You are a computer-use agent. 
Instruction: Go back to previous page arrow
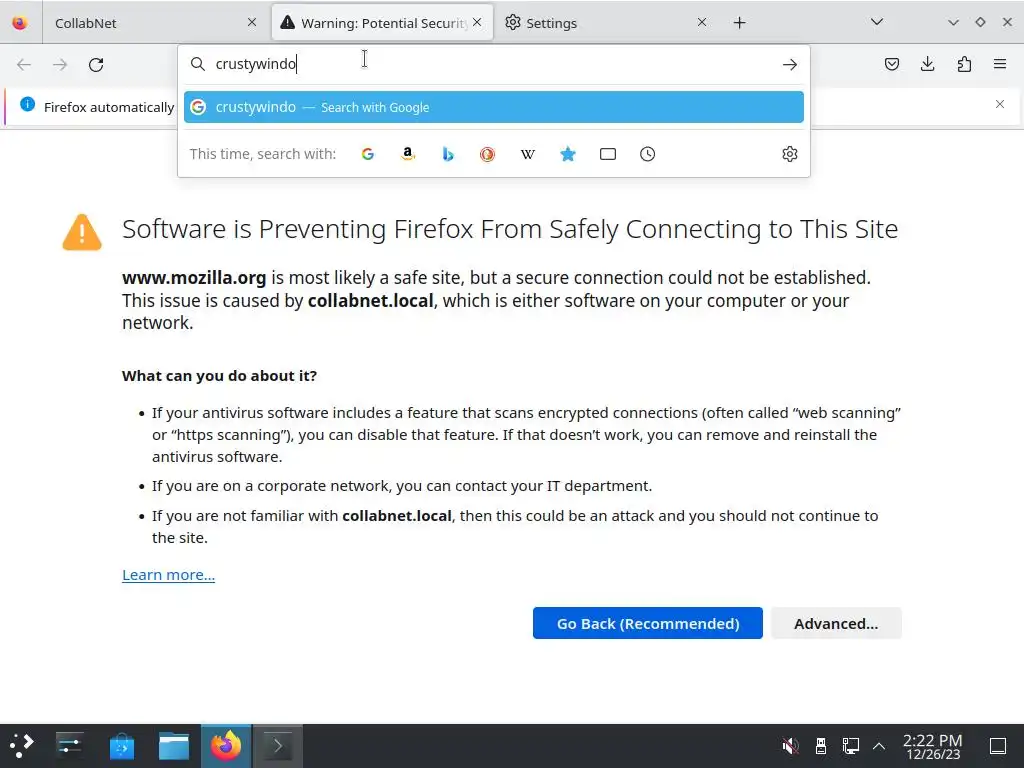pos(24,65)
